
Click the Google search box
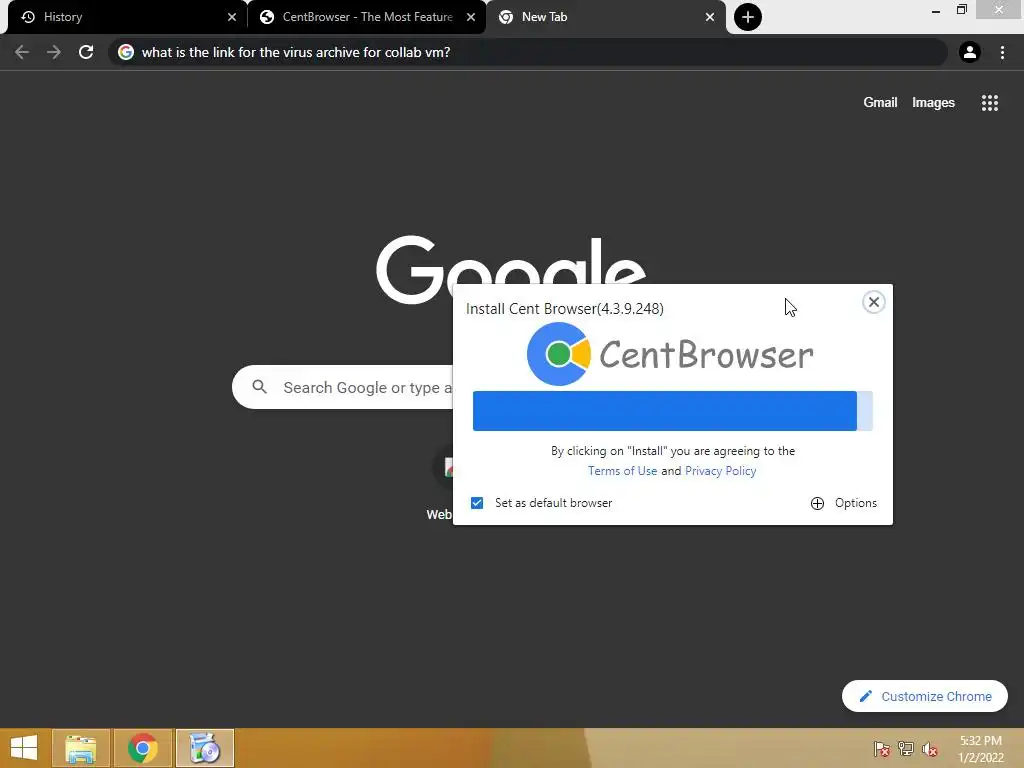point(342,387)
